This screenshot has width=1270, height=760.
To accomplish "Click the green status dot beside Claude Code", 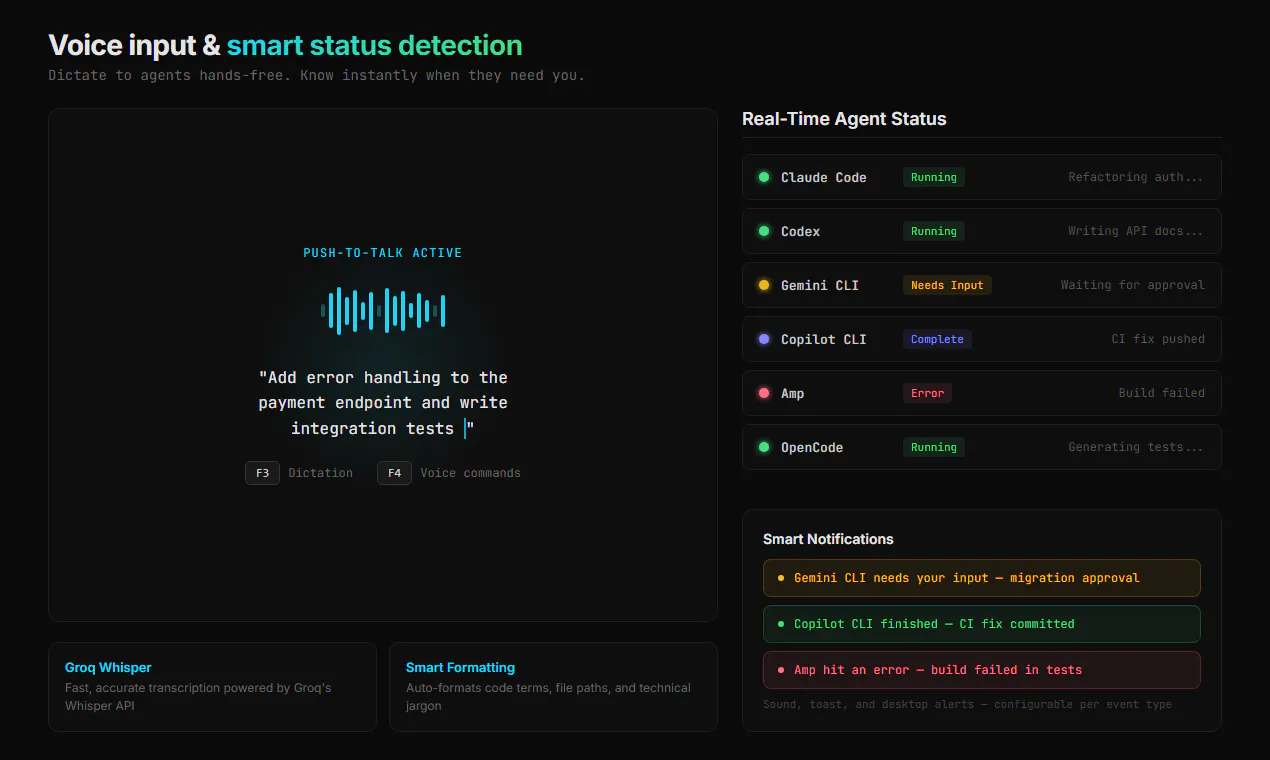I will [x=764, y=177].
